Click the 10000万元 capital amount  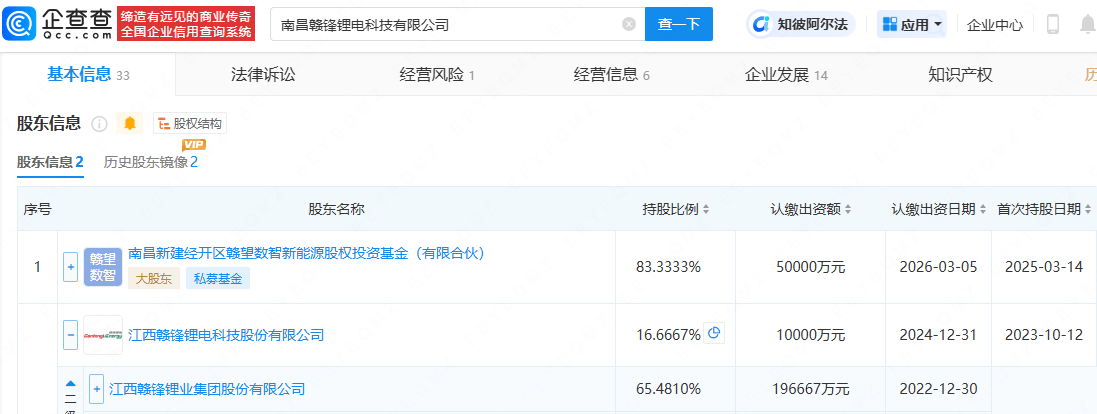(x=811, y=335)
